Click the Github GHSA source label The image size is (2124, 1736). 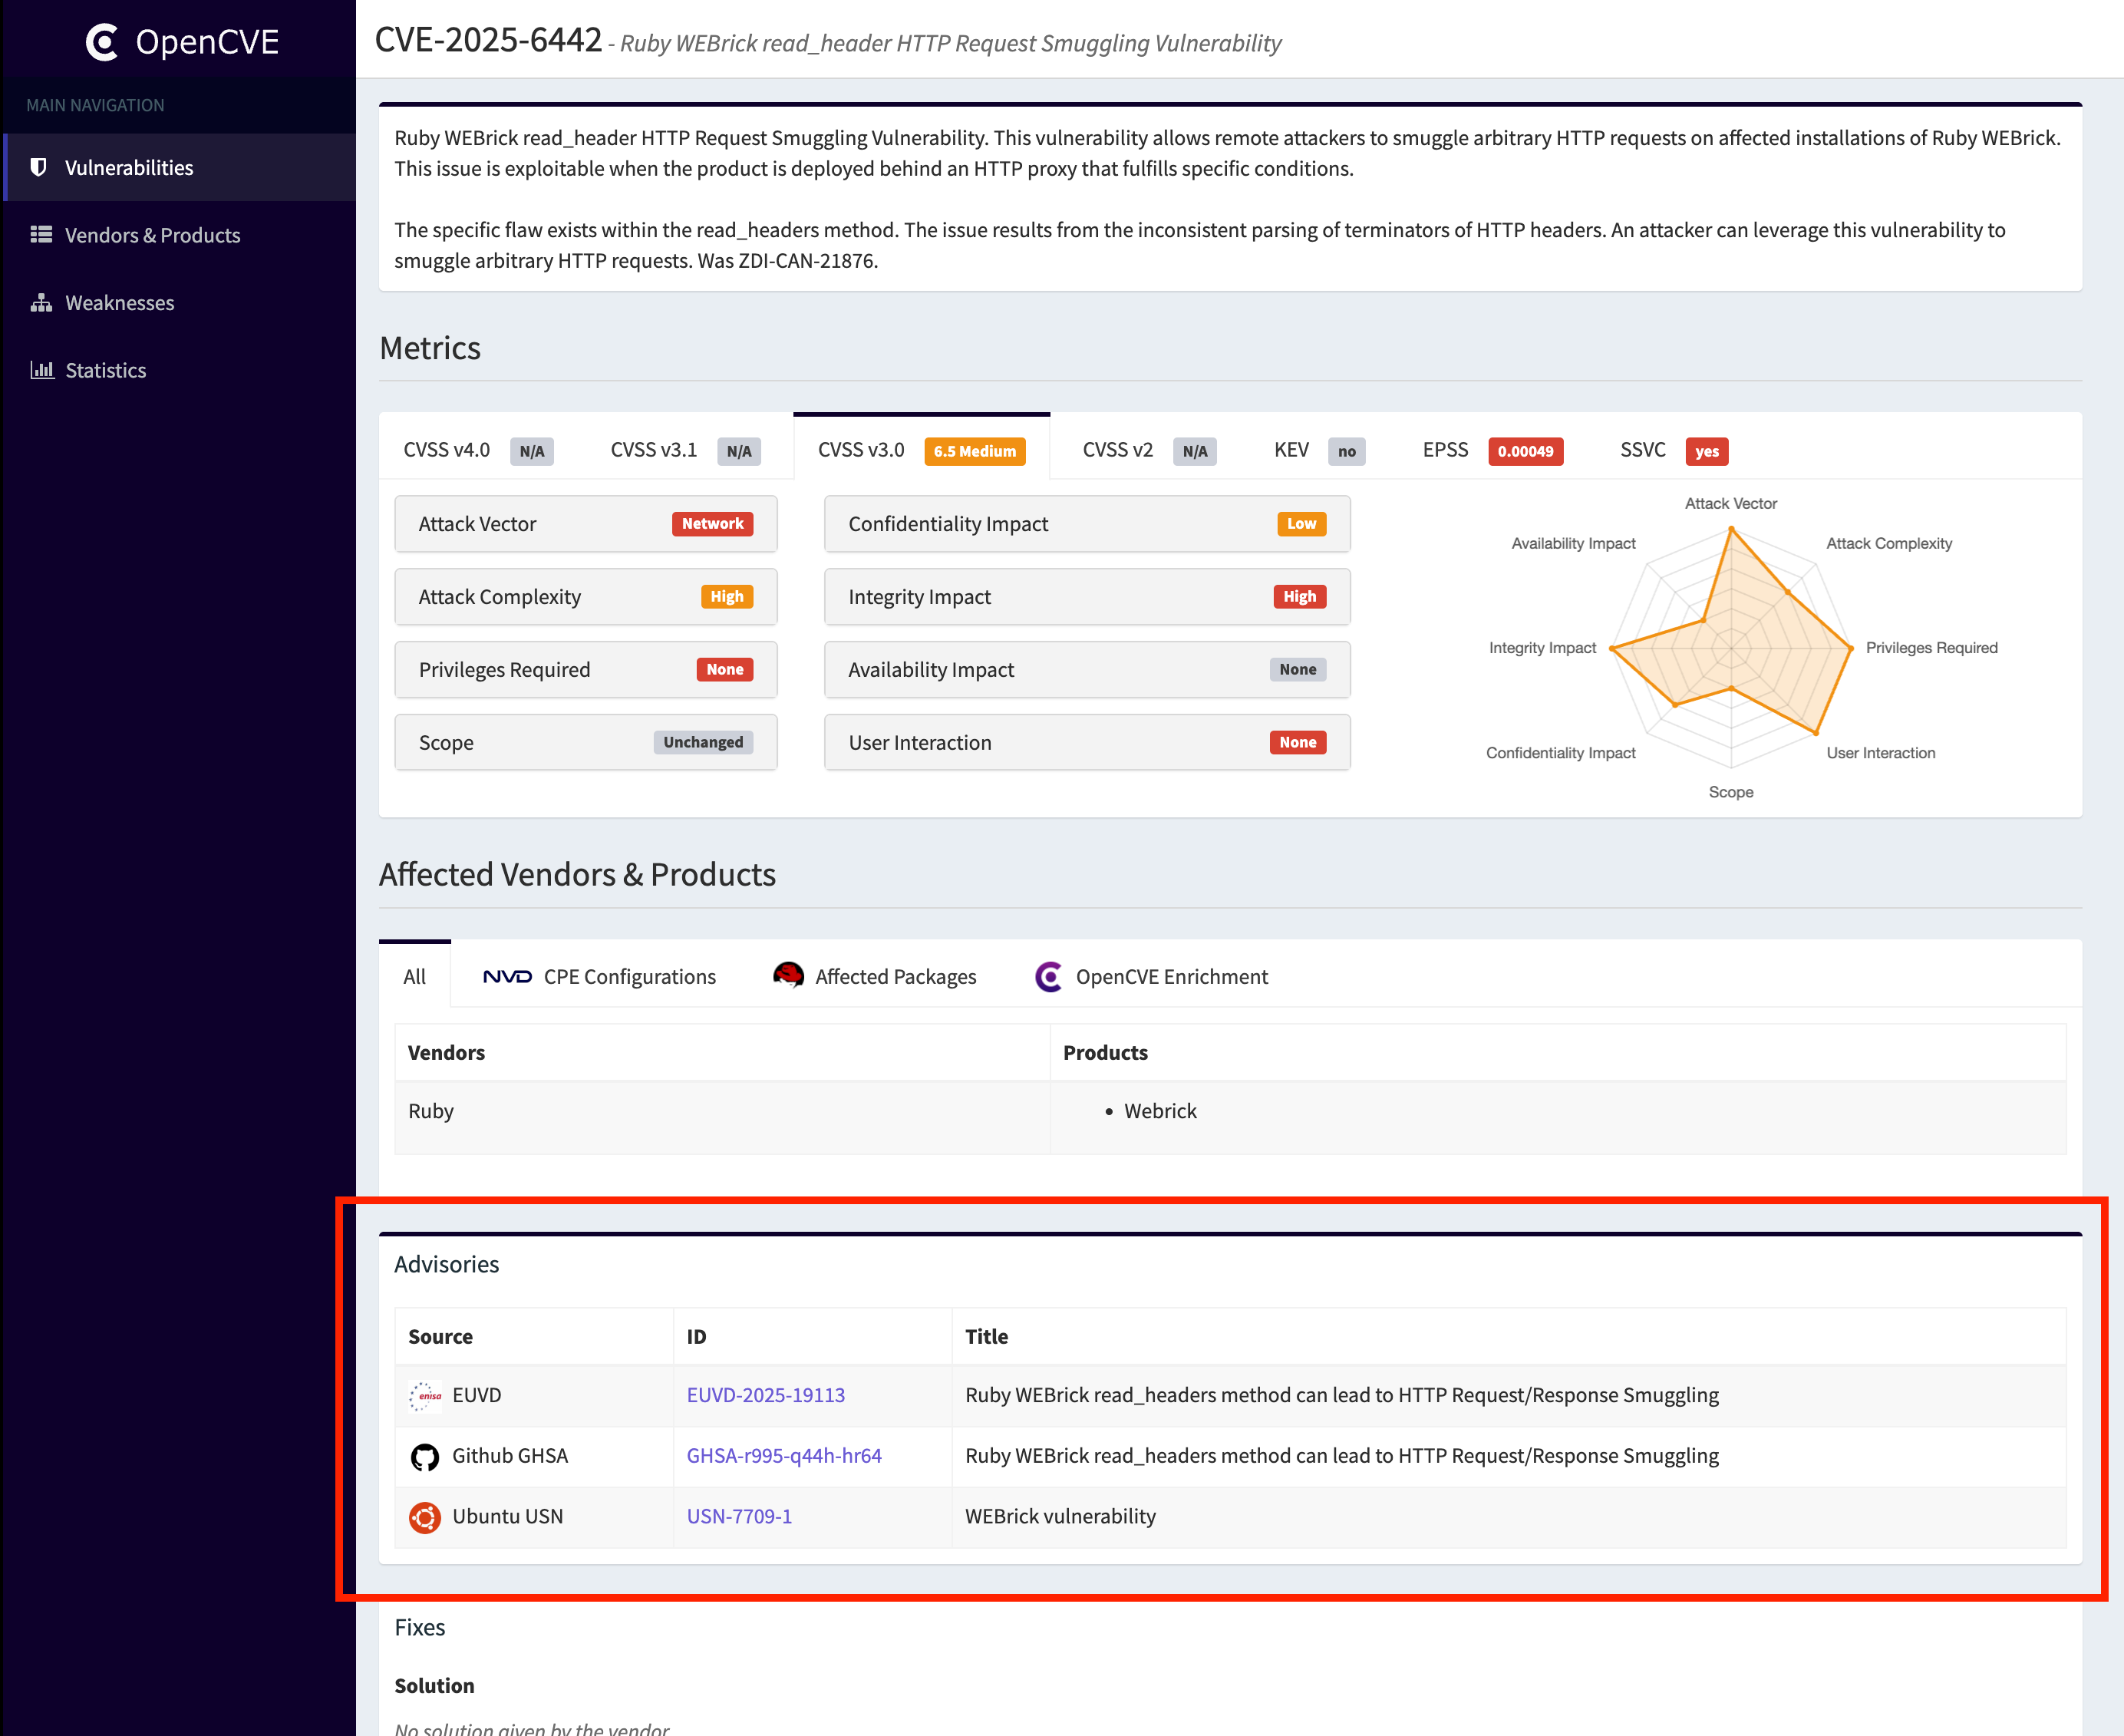click(x=510, y=1456)
